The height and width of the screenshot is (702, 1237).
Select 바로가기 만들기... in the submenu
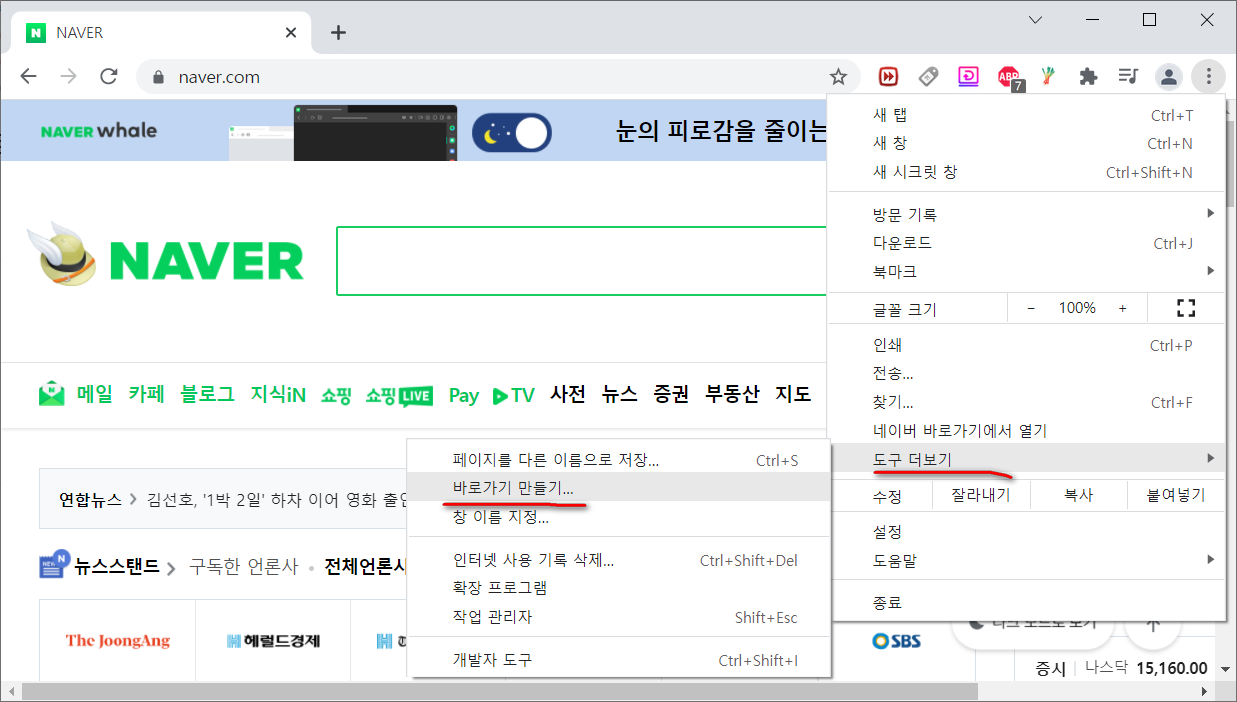(x=619, y=488)
